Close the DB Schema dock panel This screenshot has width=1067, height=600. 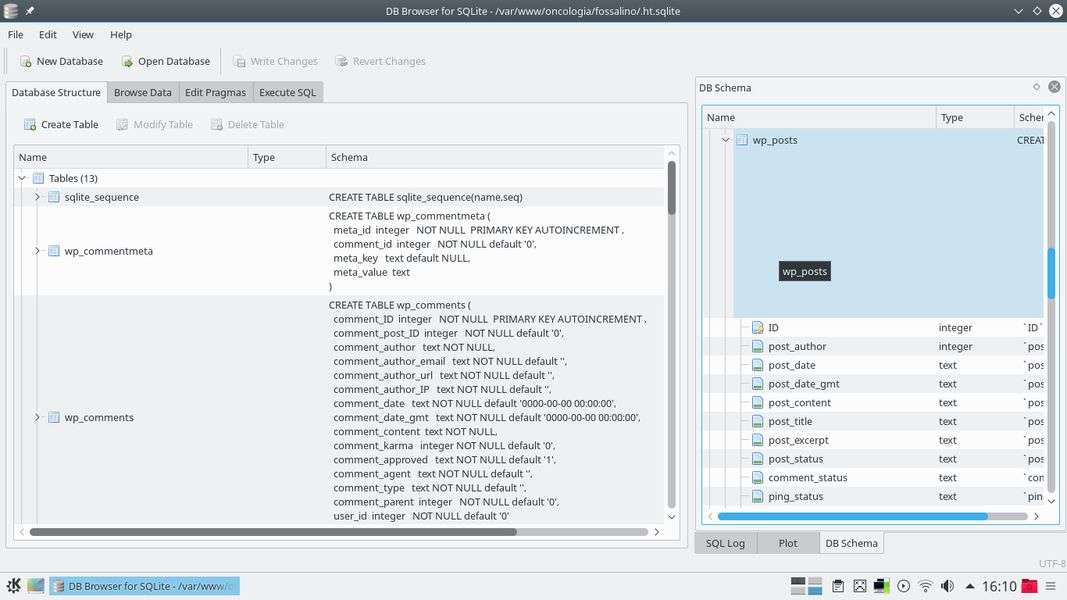[1053, 87]
